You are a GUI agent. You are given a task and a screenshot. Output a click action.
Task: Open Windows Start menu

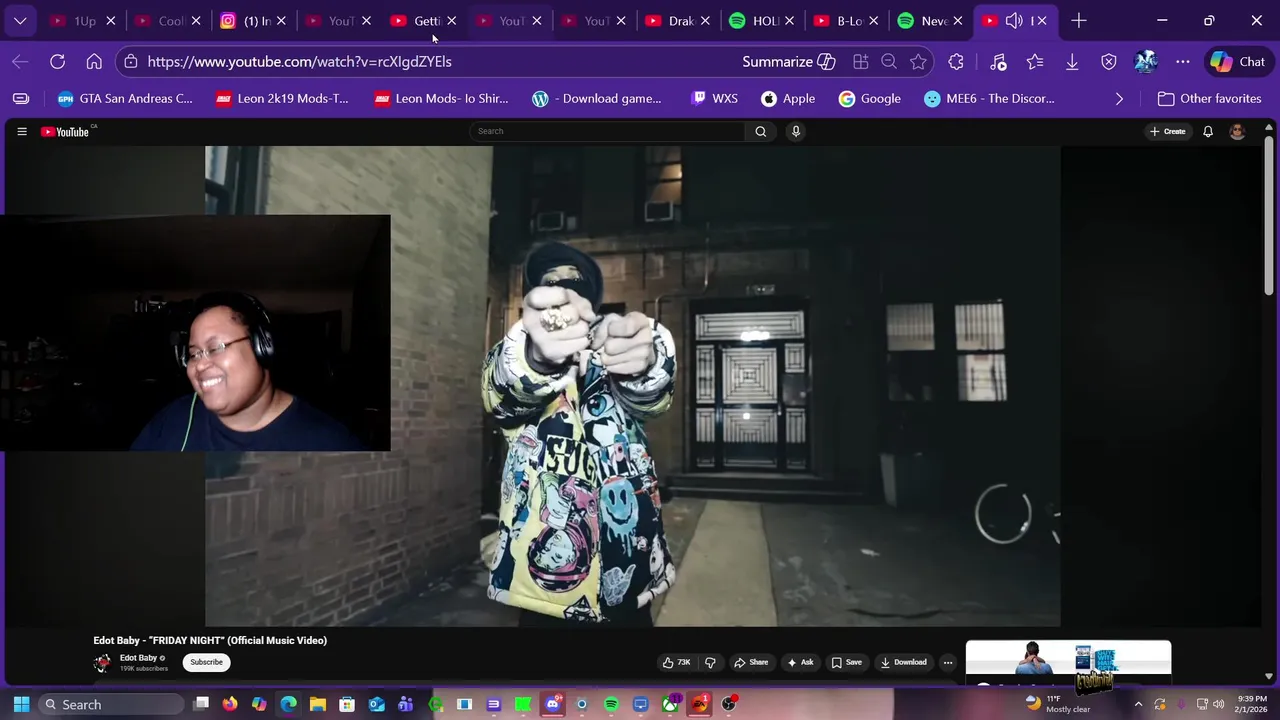click(x=21, y=705)
